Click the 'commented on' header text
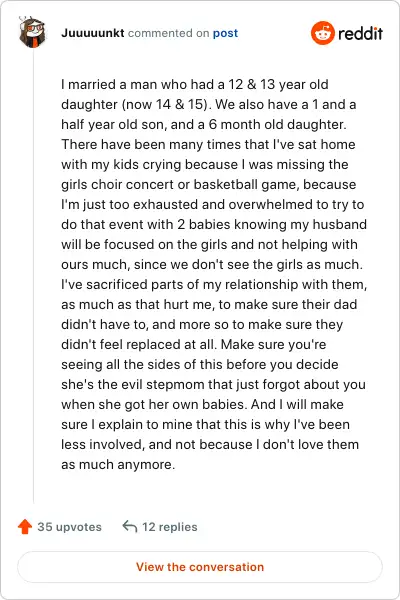Image resolution: width=400 pixels, height=600 pixels. click(168, 33)
